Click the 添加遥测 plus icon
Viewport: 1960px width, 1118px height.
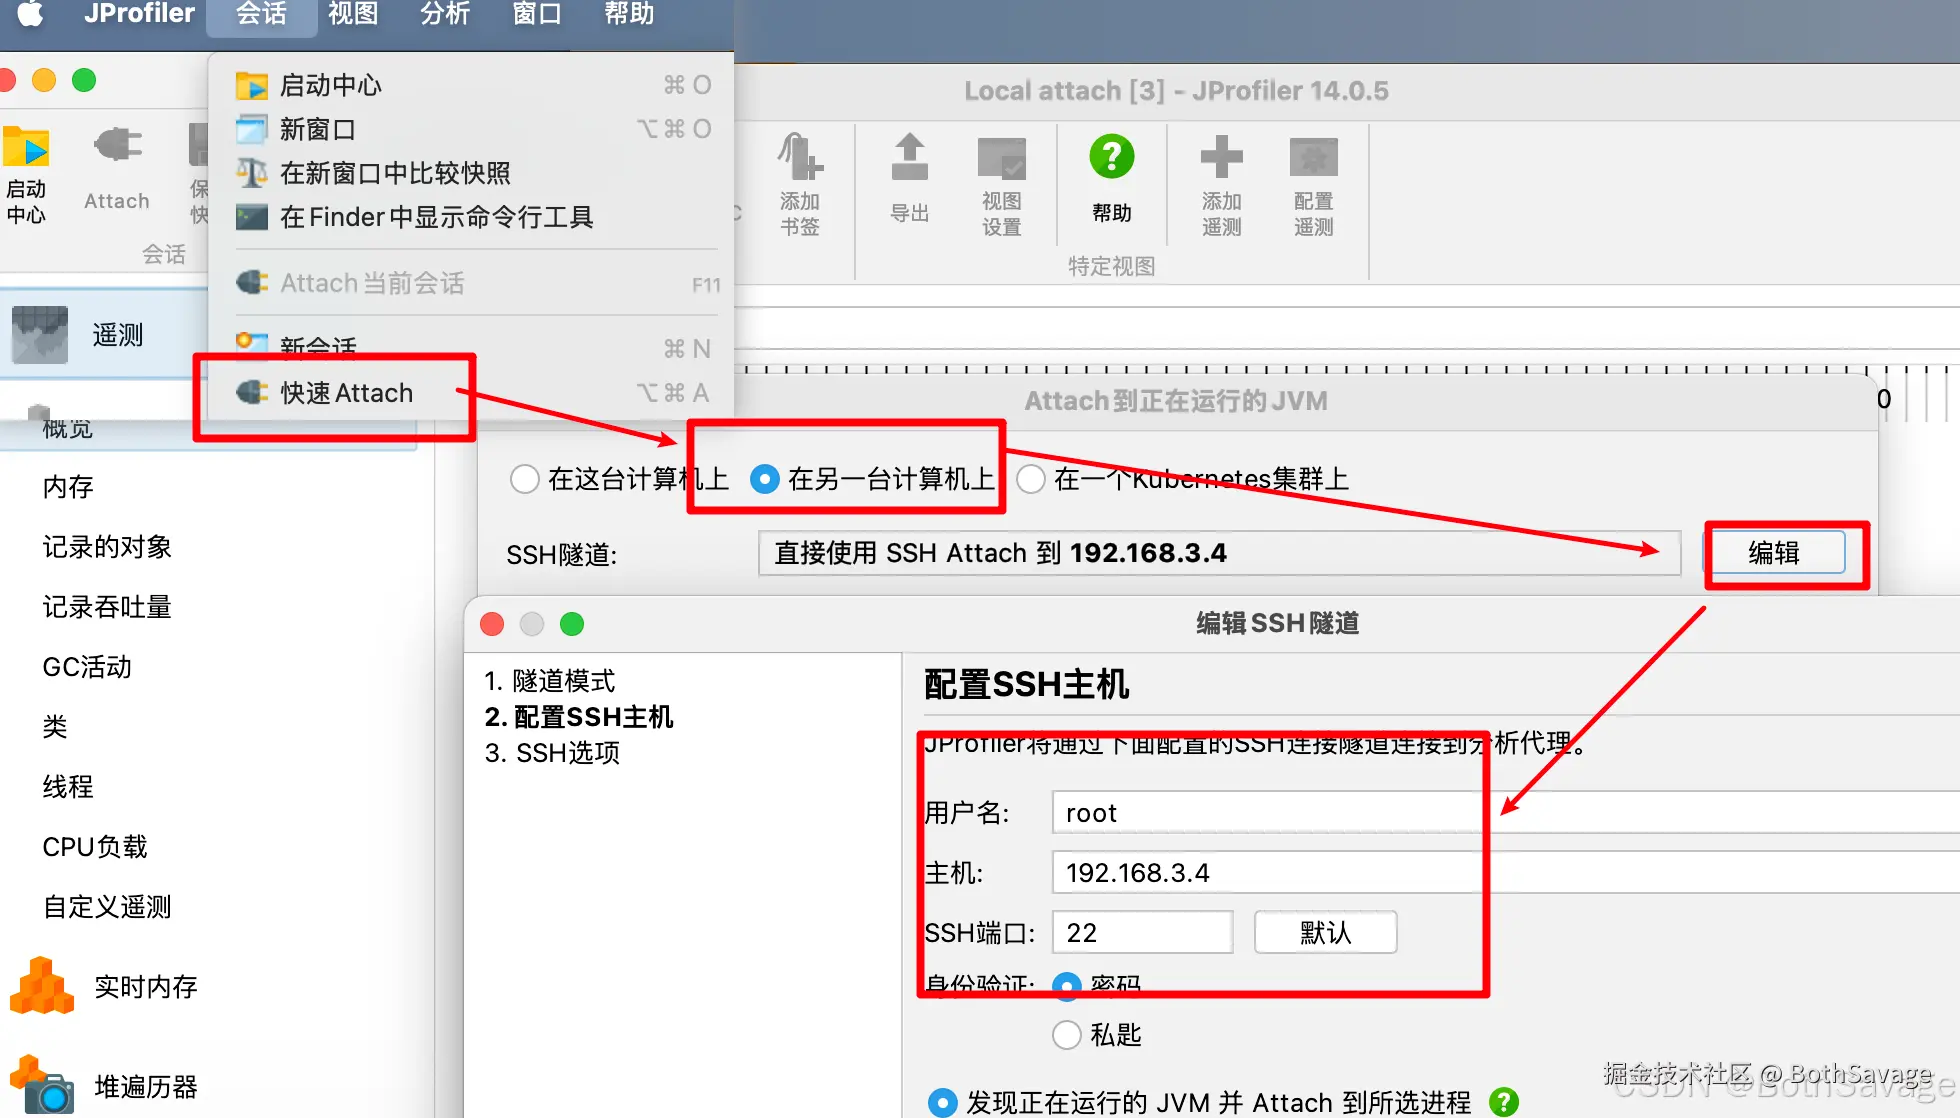pos(1221,158)
